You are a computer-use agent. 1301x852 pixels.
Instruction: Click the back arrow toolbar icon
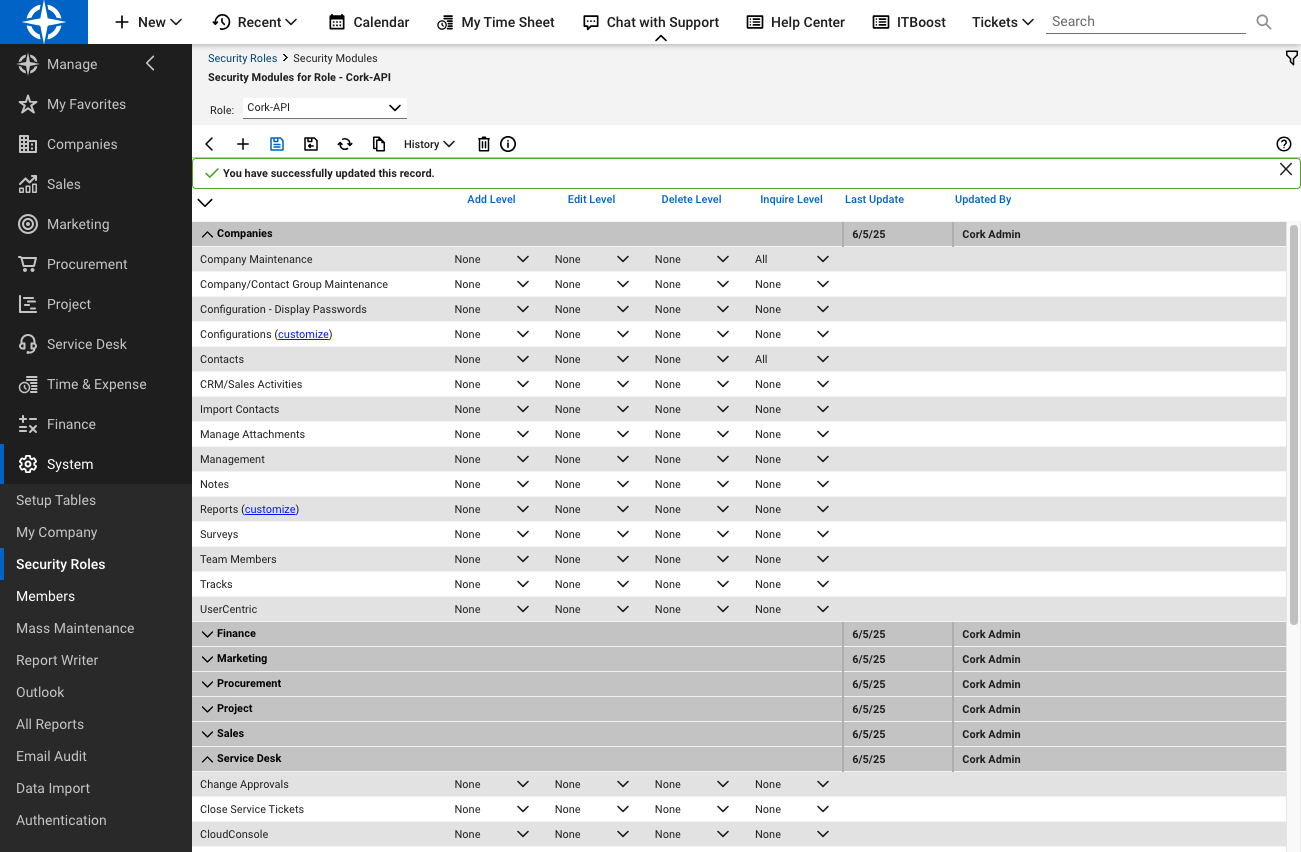click(209, 144)
